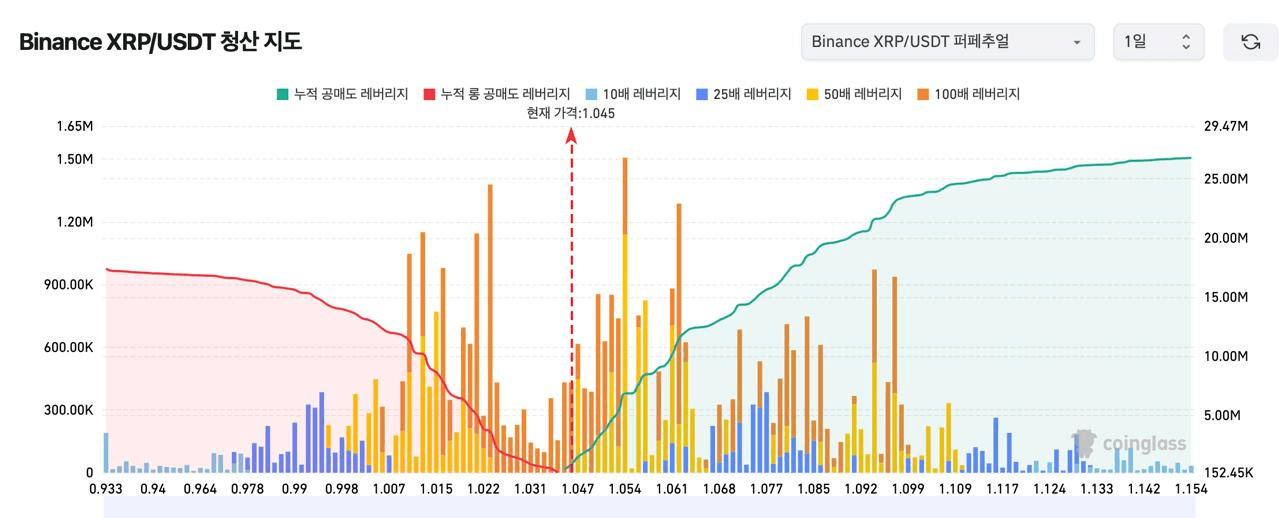Image resolution: width=1280 pixels, height=518 pixels.
Task: Open the Binance XRP/USDT 퍼페추얼 dropdown
Action: [948, 42]
